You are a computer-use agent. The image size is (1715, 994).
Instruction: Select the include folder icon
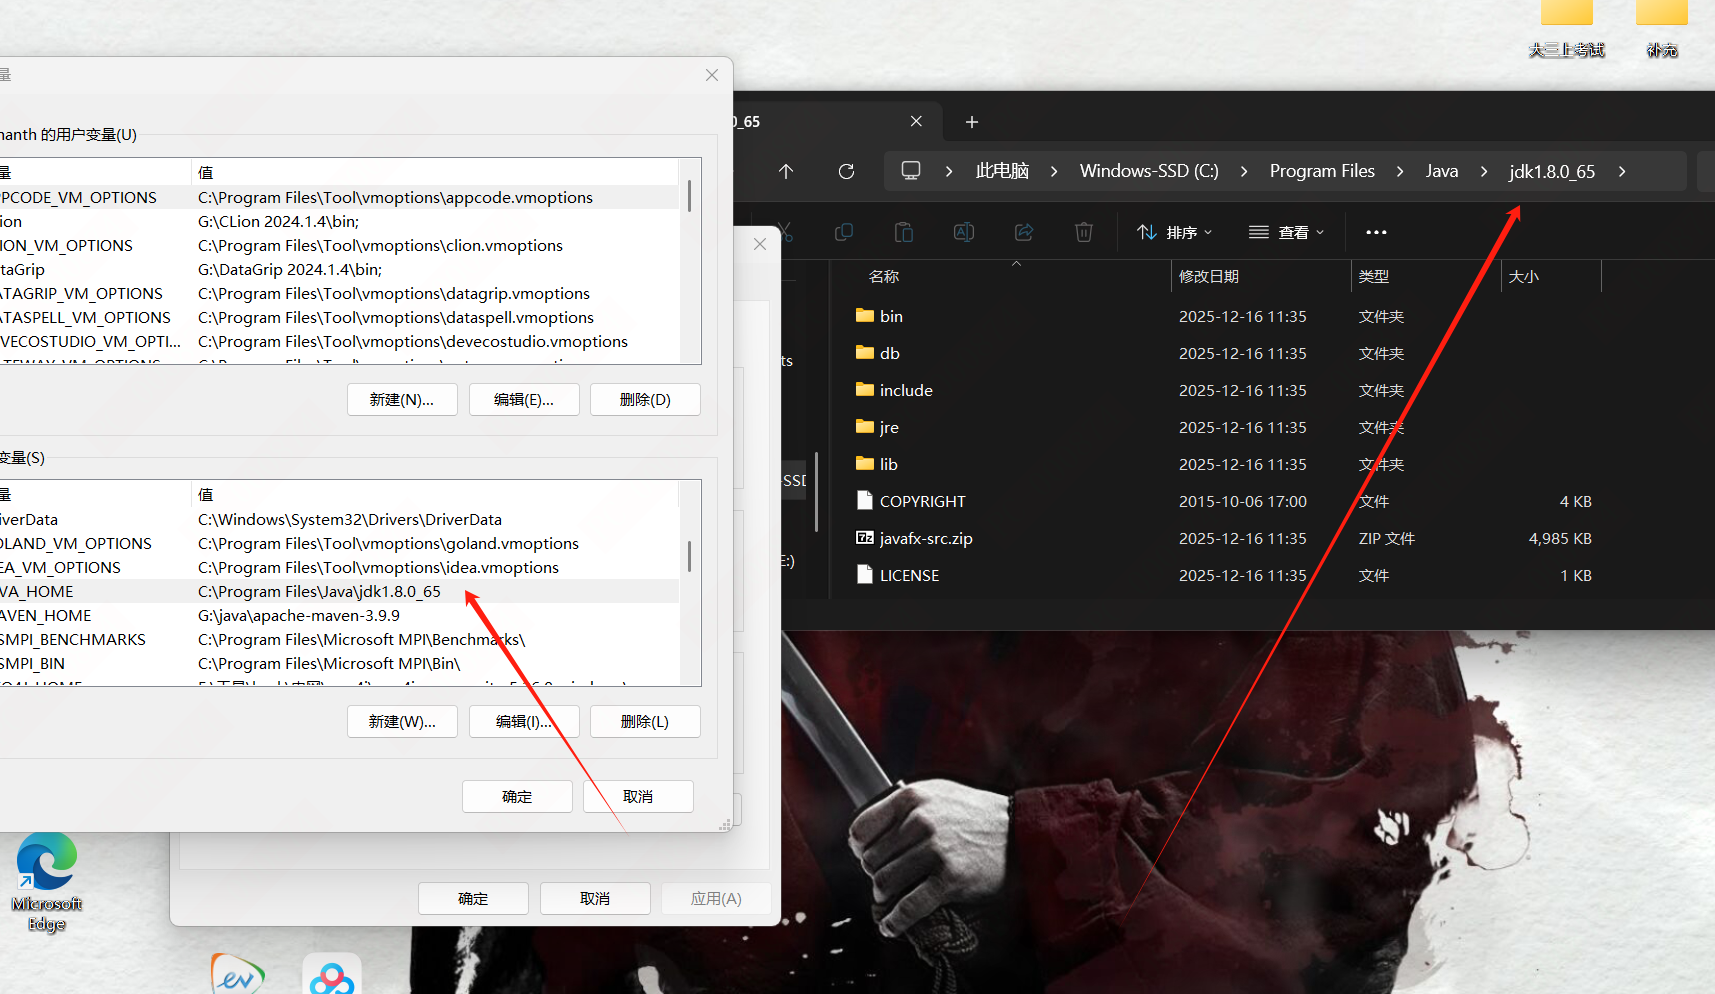865,390
